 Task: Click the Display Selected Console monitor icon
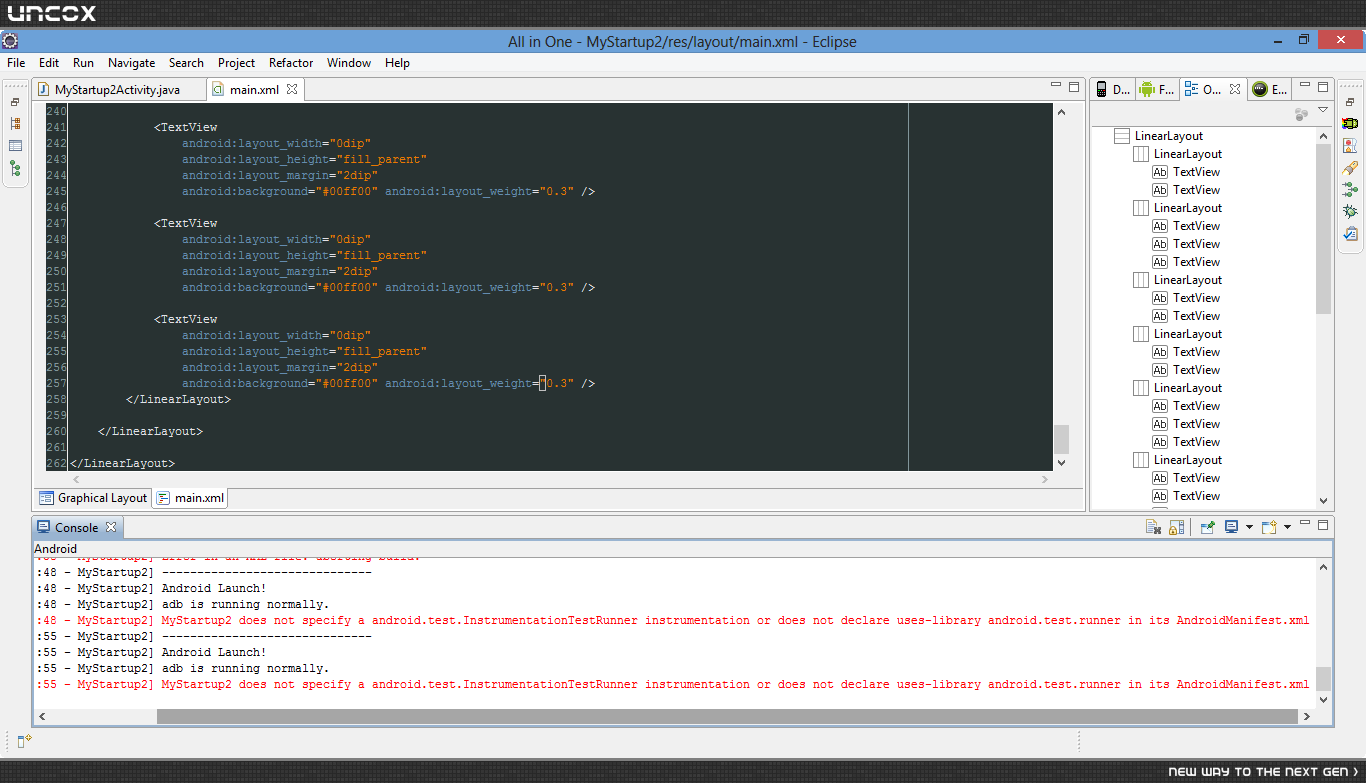[x=1232, y=527]
